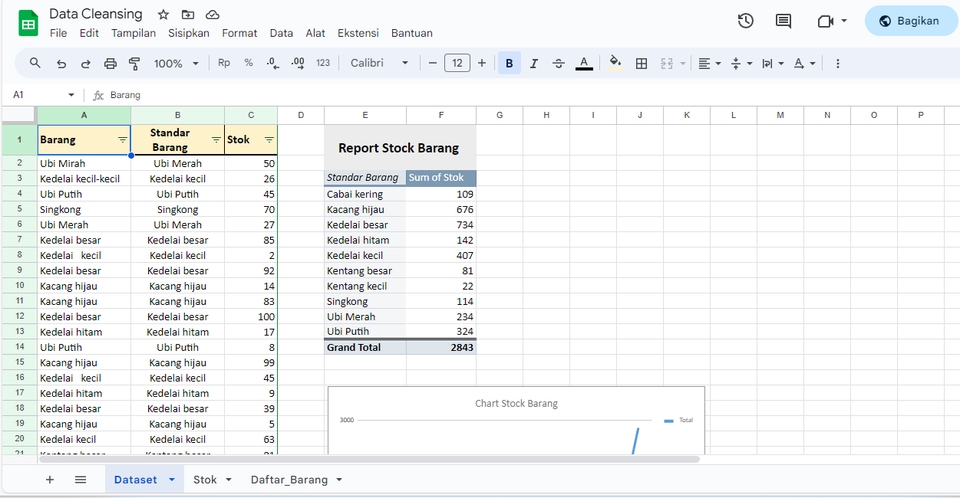
Task: Click the merge cells icon
Action: (x=667, y=63)
